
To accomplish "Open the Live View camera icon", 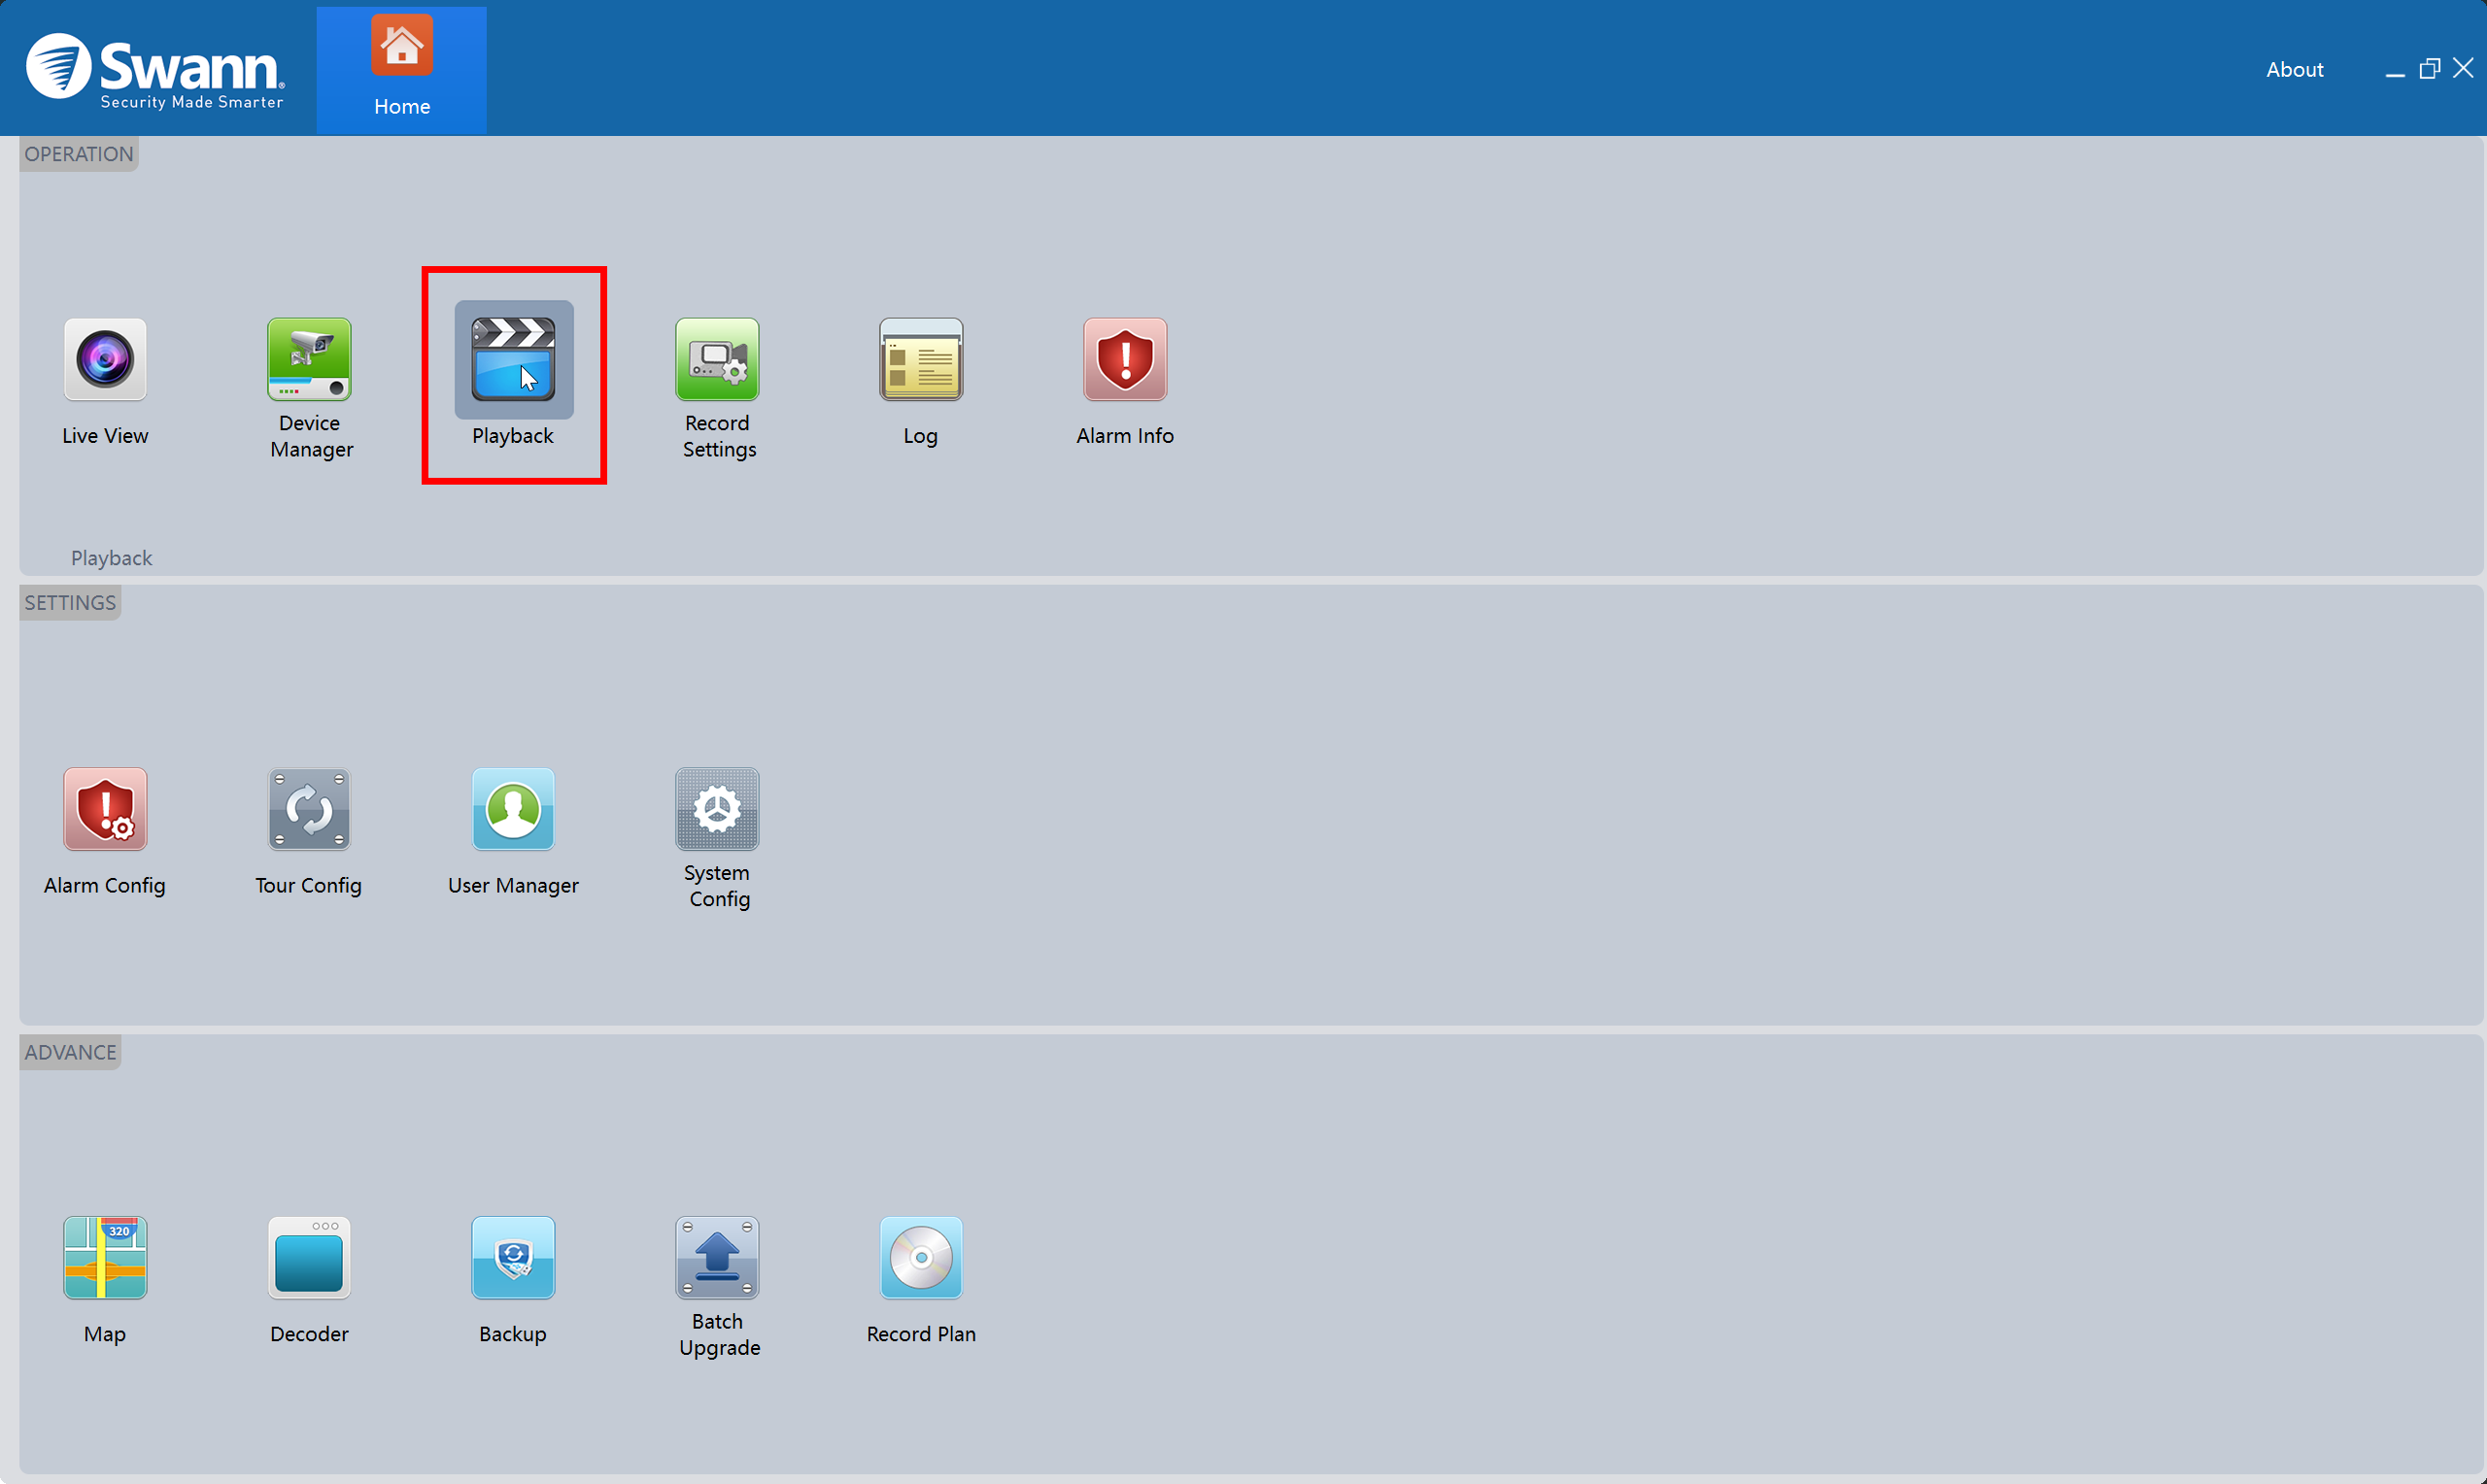I will tap(105, 360).
